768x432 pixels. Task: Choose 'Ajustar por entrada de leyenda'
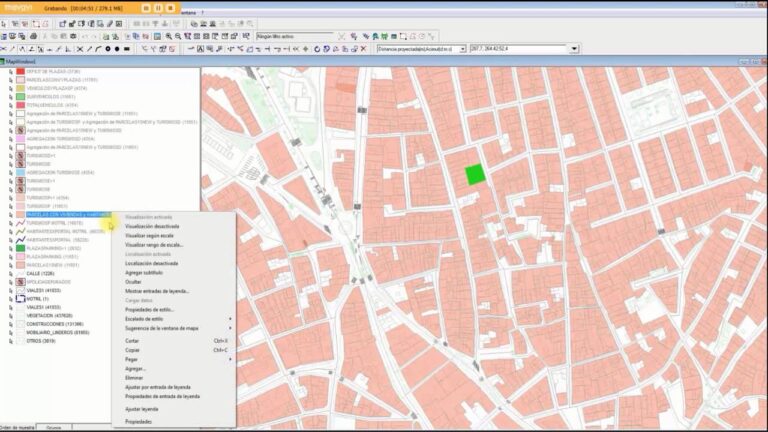point(158,387)
